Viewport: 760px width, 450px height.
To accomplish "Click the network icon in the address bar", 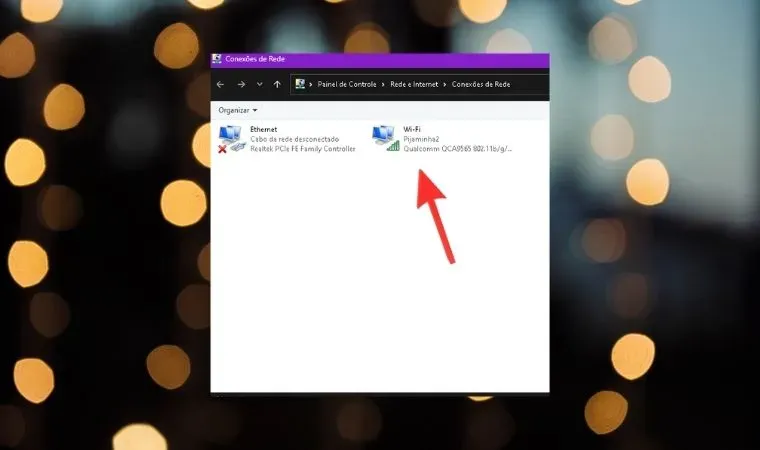I will pyautogui.click(x=300, y=84).
